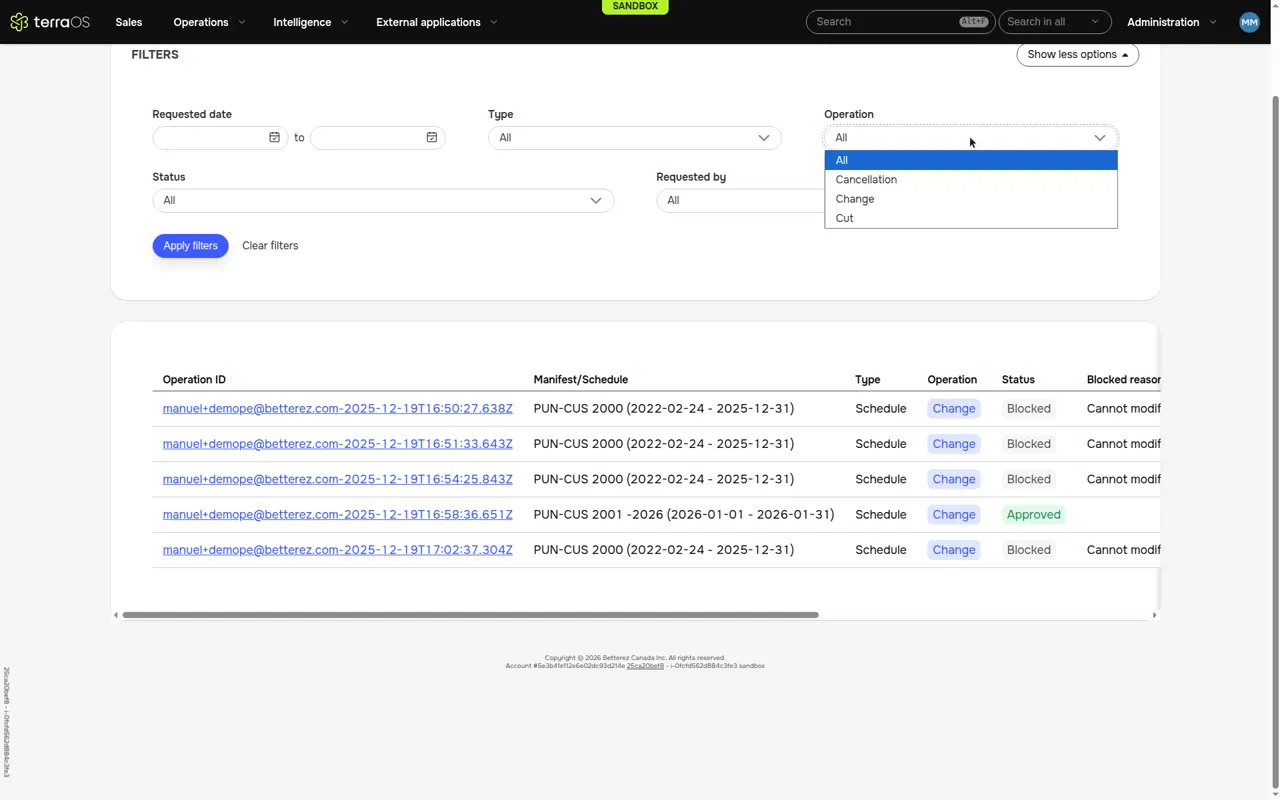
Task: Click 'PUN-CUS 2001 -2026' manifest cell
Action: [x=684, y=515]
